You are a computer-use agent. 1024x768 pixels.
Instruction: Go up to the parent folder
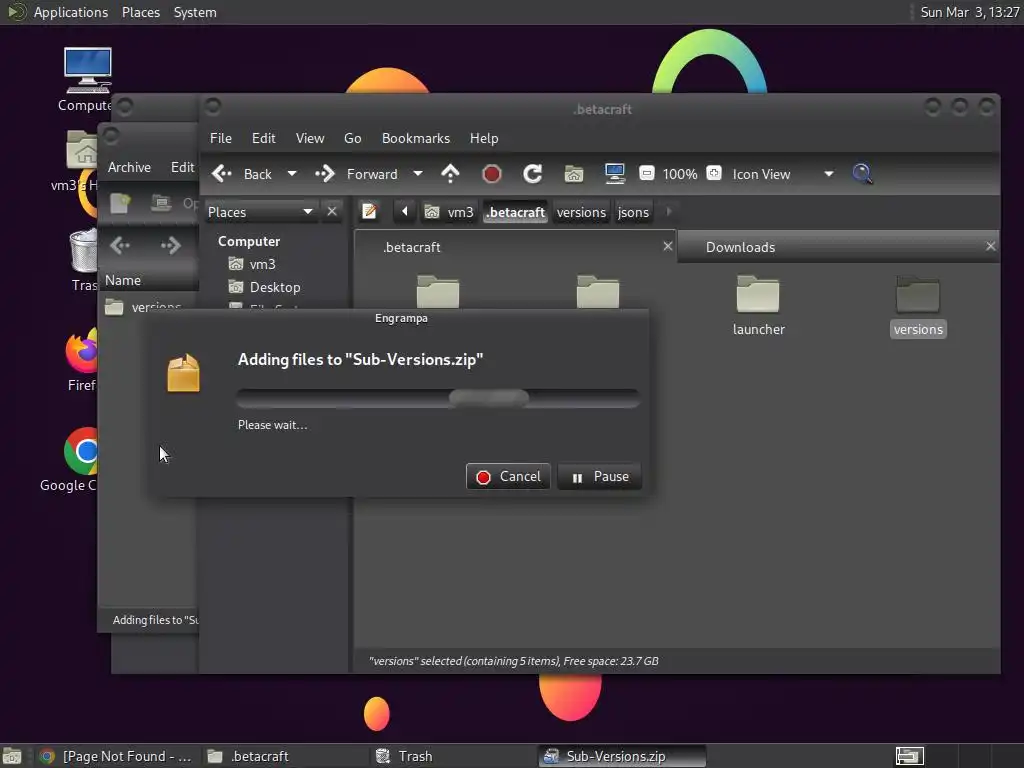(451, 174)
